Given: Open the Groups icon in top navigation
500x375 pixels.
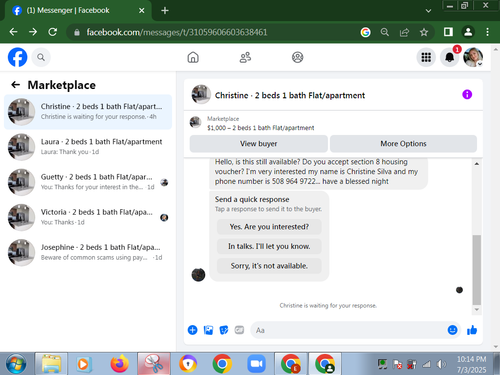Looking at the screenshot, I should click(x=297, y=57).
